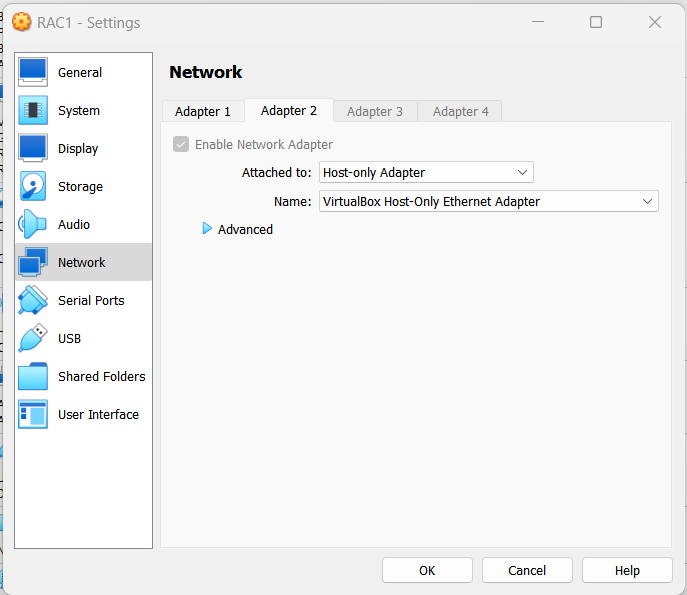The height and width of the screenshot is (595, 687).
Task: Open Help for settings dialog
Action: tap(627, 570)
